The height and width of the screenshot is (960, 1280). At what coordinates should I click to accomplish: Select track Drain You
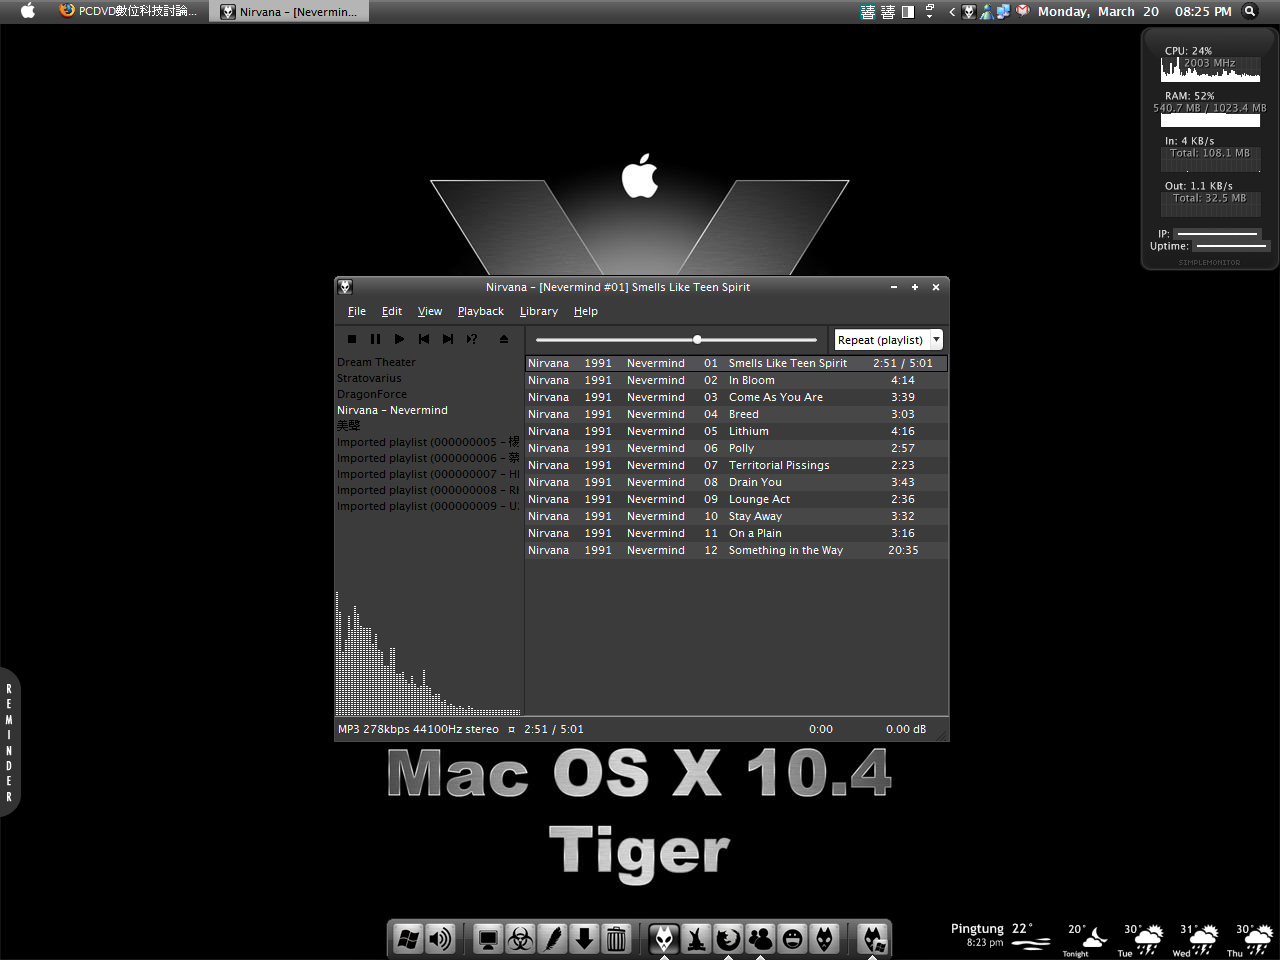click(x=736, y=482)
